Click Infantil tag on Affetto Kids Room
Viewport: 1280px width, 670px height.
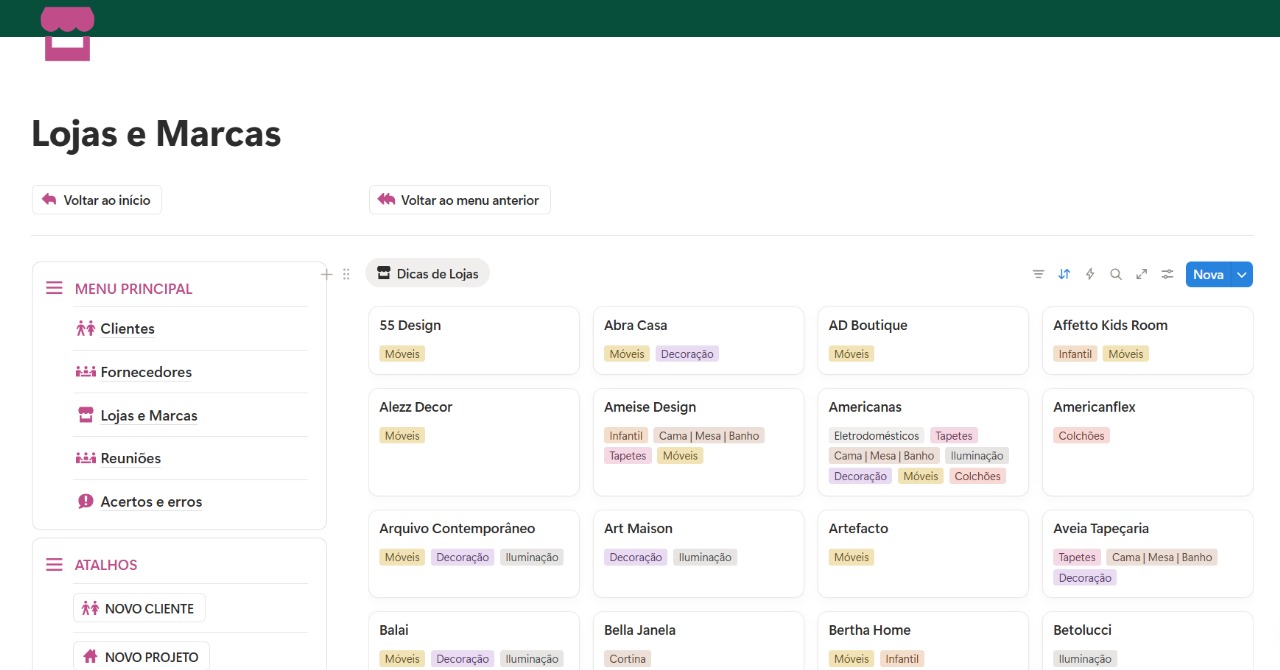(1076, 354)
